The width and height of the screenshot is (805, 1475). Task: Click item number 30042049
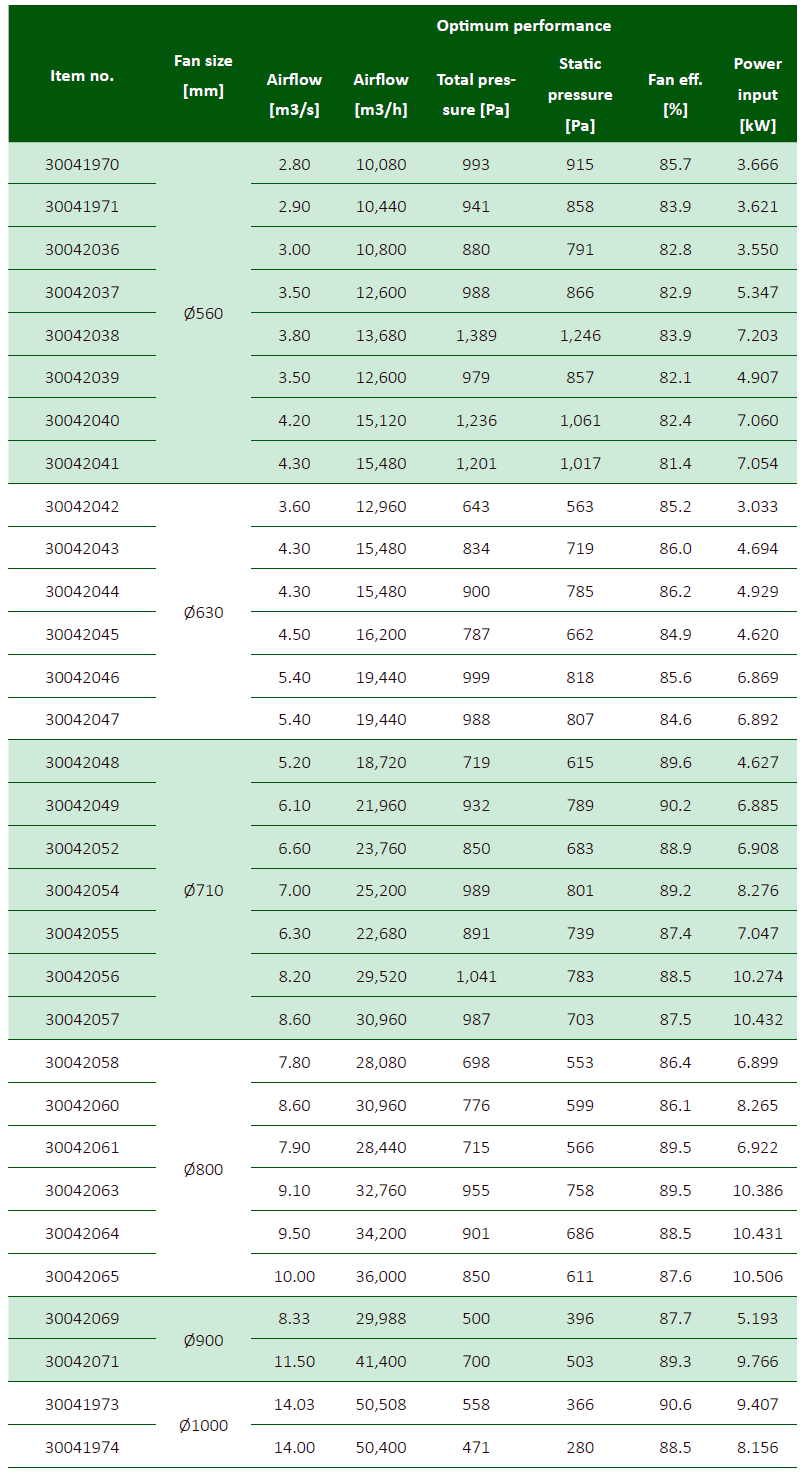pos(82,805)
